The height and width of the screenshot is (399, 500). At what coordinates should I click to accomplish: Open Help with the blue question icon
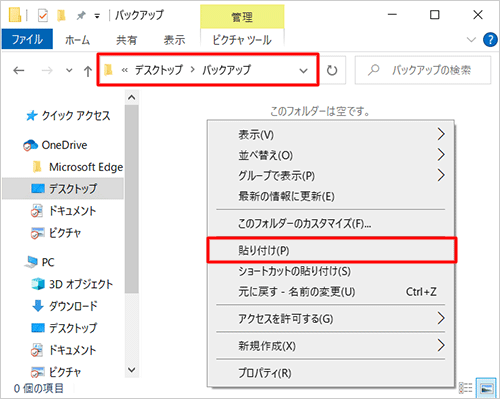click(490, 40)
